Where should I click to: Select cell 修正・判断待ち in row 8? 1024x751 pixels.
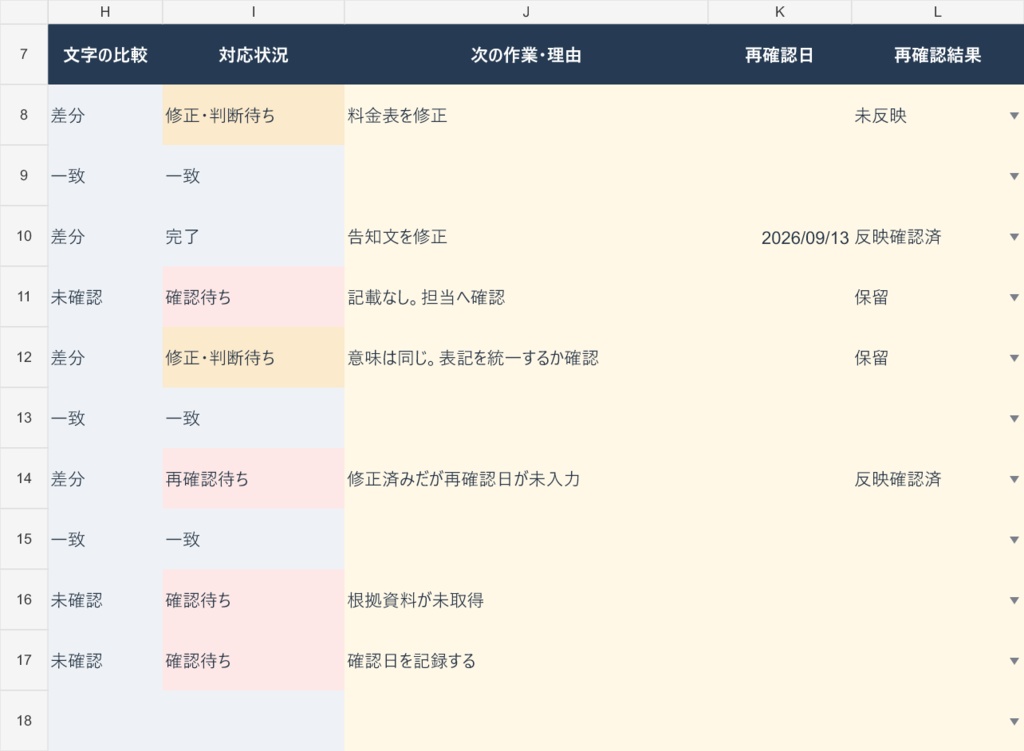coord(253,115)
